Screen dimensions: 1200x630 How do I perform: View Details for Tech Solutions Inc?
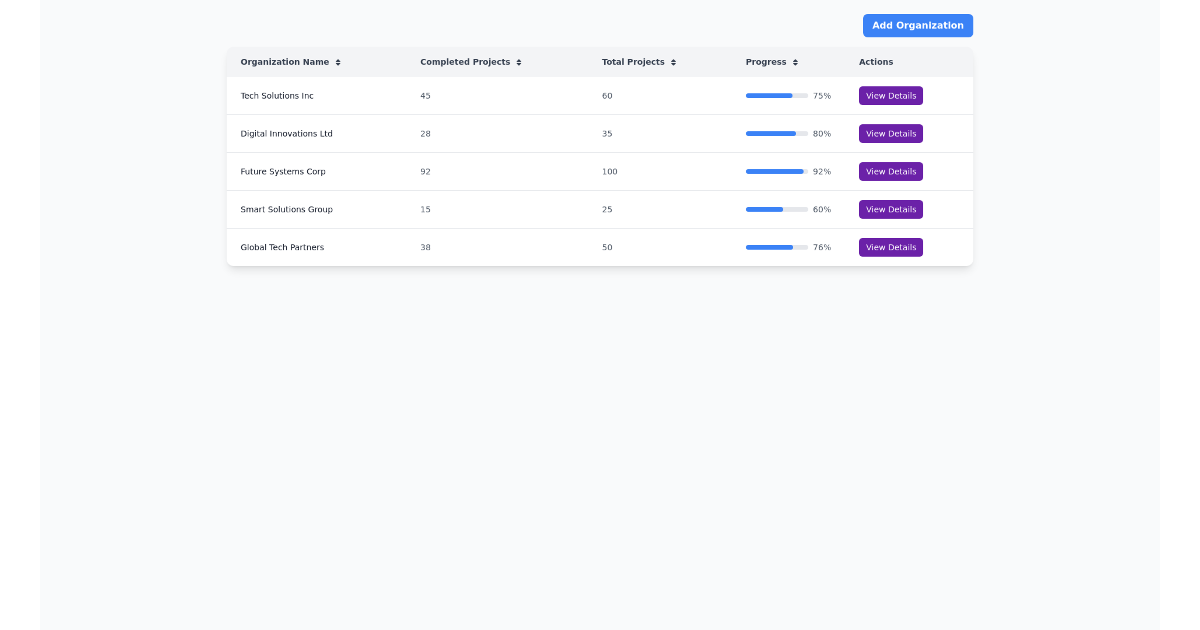[x=890, y=95]
